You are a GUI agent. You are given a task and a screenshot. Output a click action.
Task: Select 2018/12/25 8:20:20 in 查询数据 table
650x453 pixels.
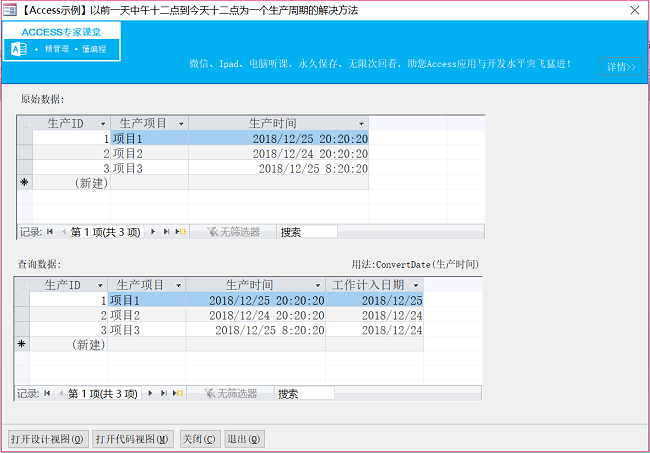(256, 329)
